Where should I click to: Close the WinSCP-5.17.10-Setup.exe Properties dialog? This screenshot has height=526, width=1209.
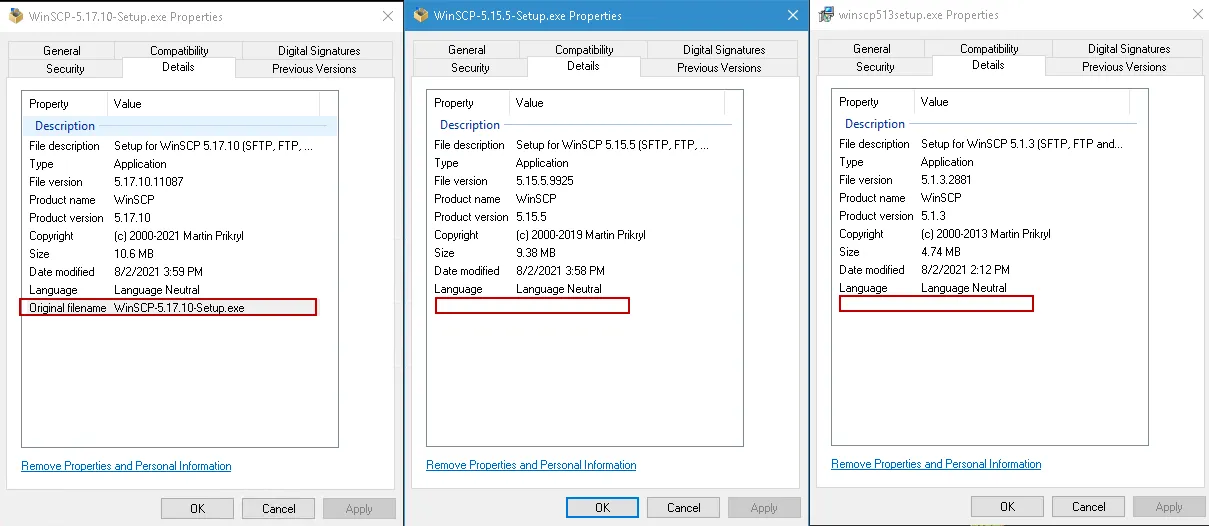point(387,16)
